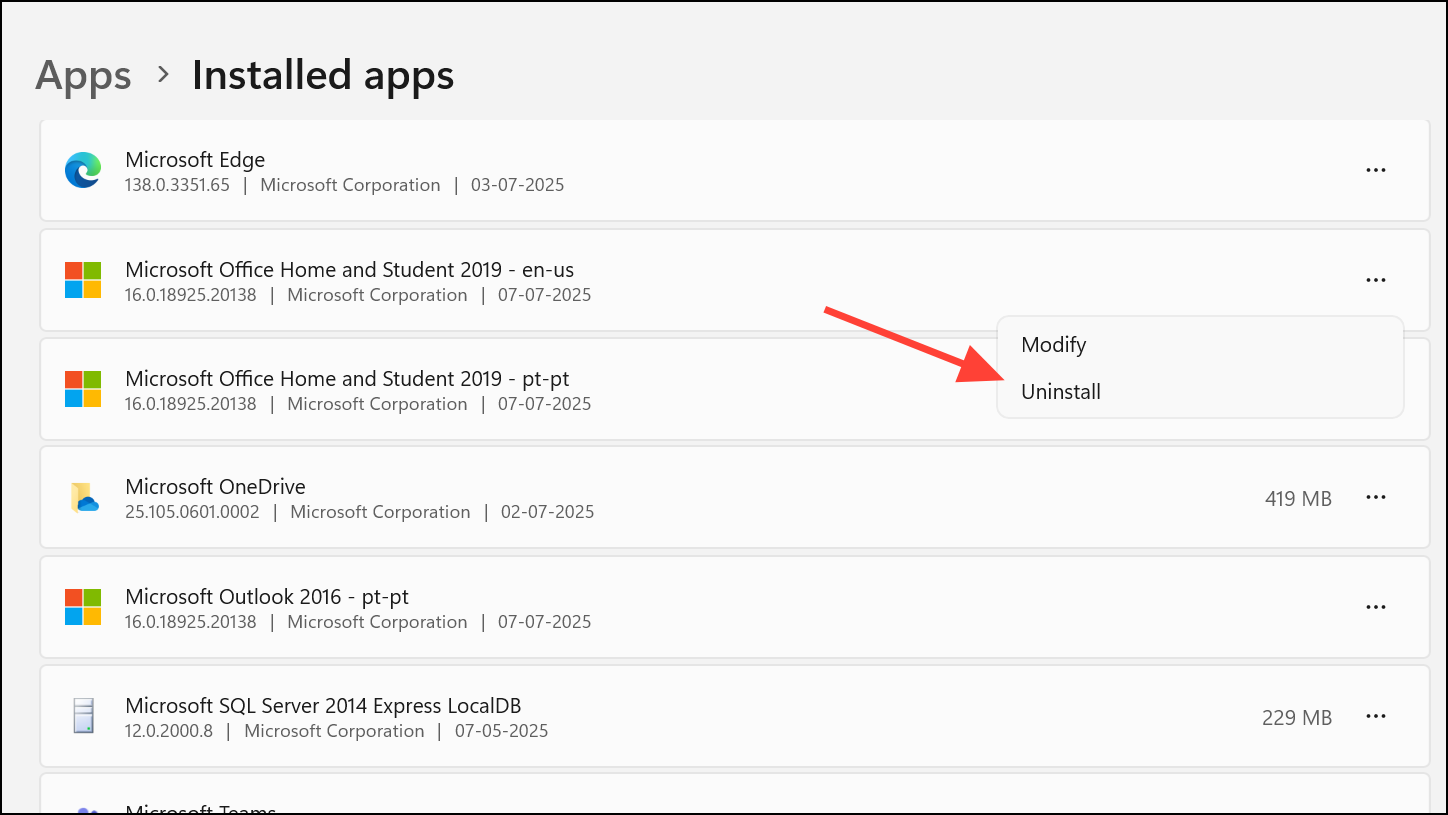
Task: Select the Microsoft Outlook 2016 - pt-pt name
Action: coord(267,597)
